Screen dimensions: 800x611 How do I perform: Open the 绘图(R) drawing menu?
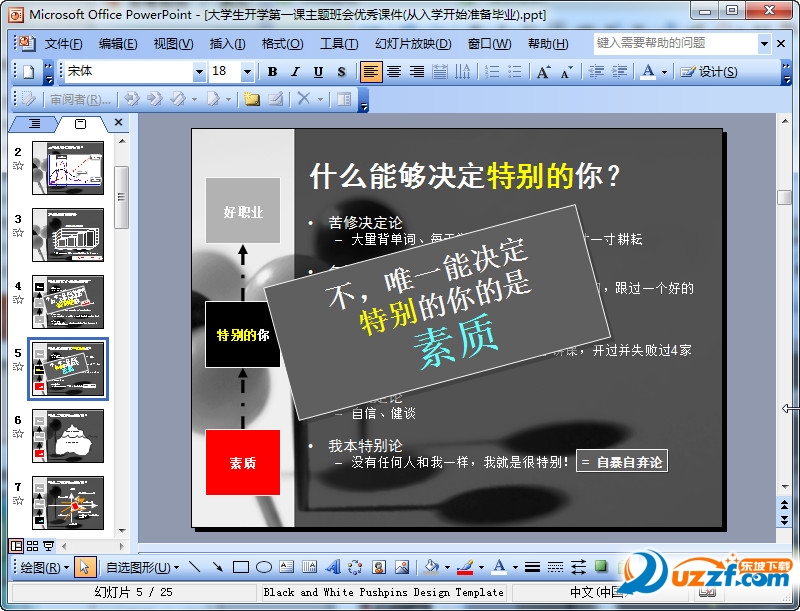45,567
